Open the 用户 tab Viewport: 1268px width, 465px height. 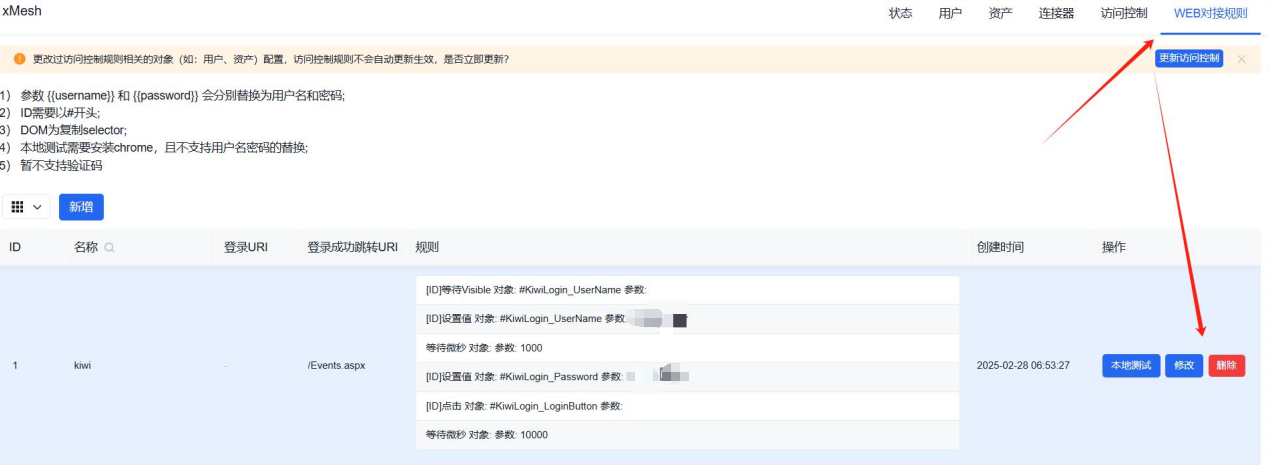950,14
